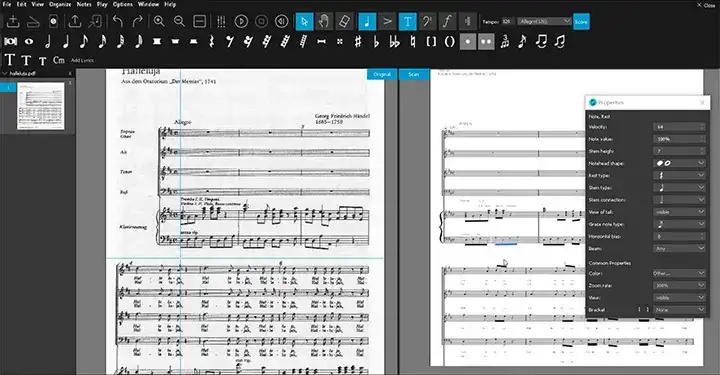Toggle the accent articulation palette
Screen dimensions: 720x375
pos(387,22)
